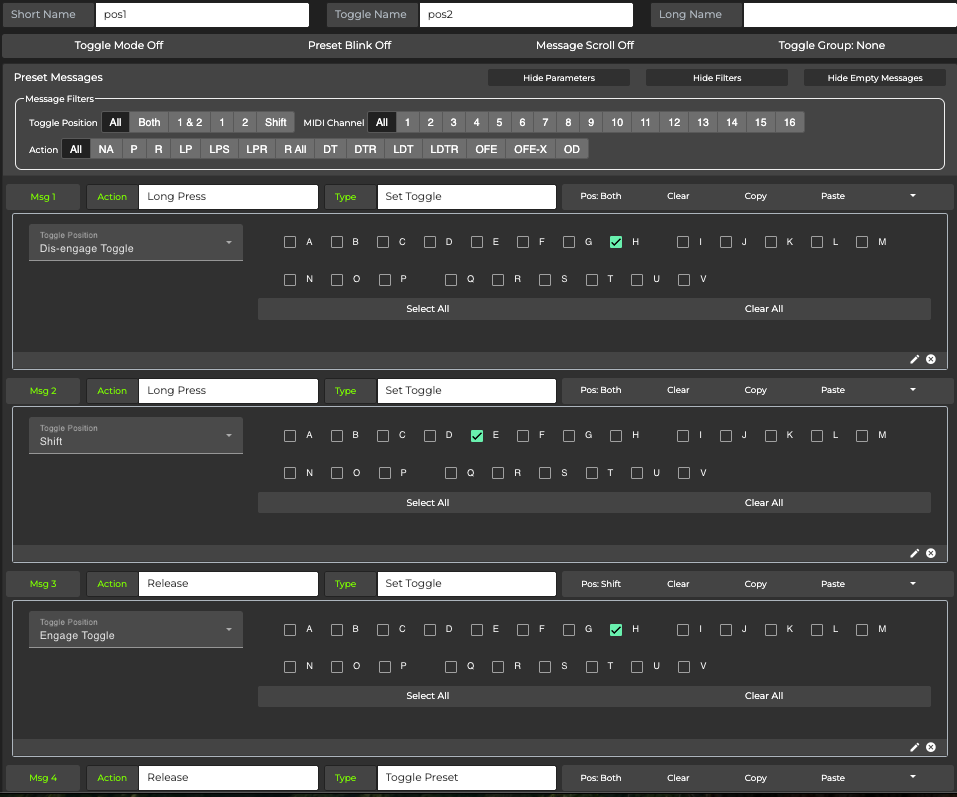The height and width of the screenshot is (797, 957).
Task: Click into the empty Long Name field
Action: coord(850,15)
